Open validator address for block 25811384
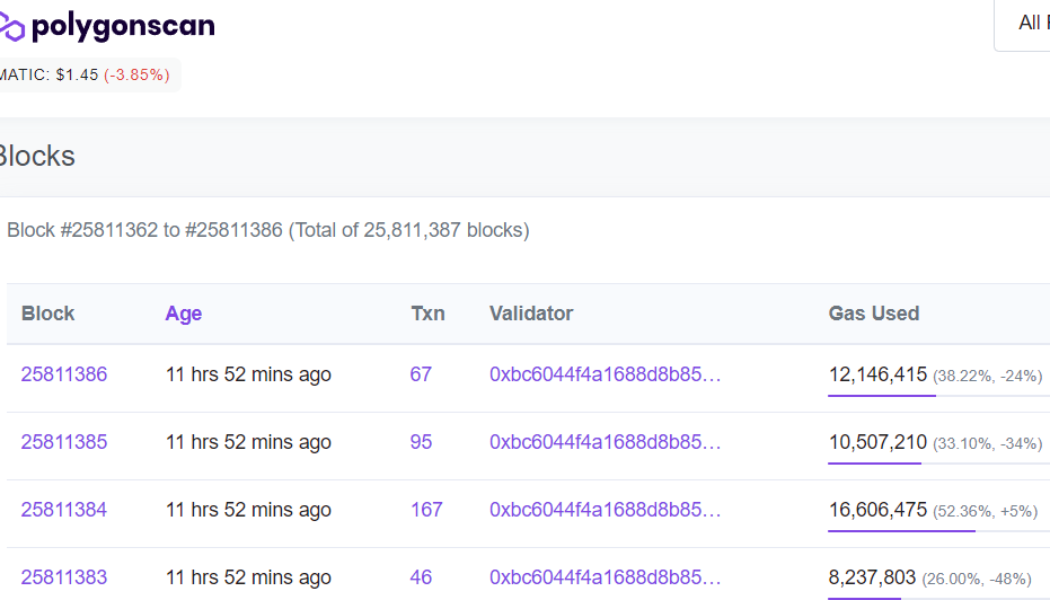Screen dimensions: 1050x600 click(605, 510)
